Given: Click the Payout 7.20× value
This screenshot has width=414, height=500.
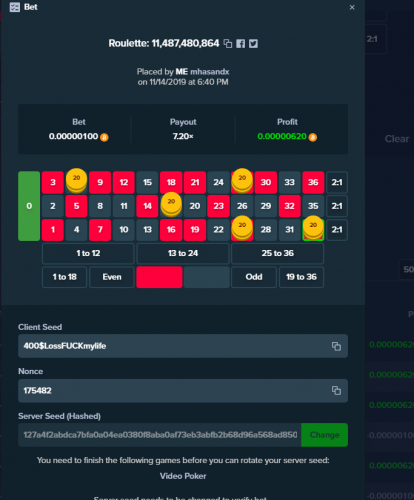Looking at the screenshot, I should point(183,136).
